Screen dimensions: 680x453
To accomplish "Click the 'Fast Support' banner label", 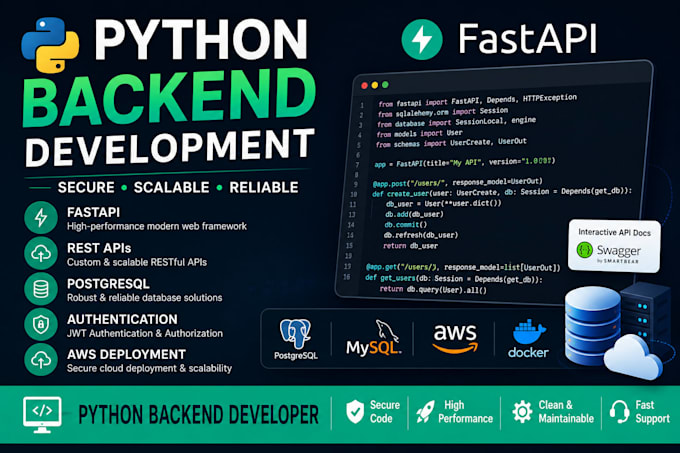I will (x=652, y=411).
